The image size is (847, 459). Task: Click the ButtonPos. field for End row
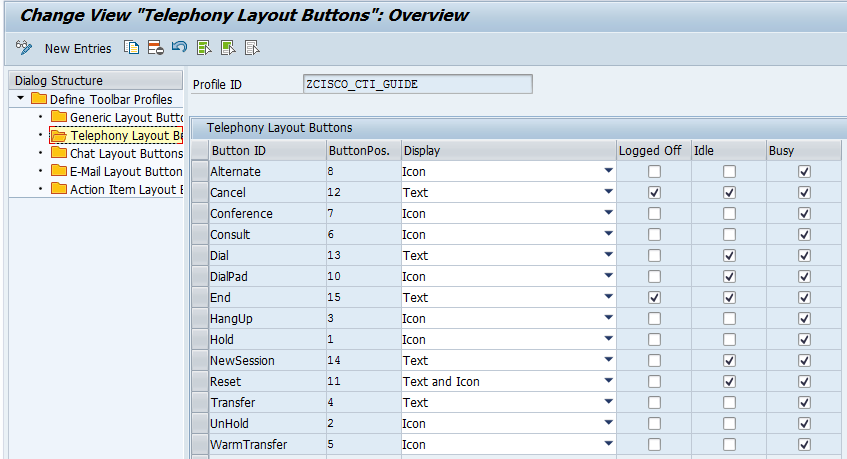pyautogui.click(x=362, y=297)
